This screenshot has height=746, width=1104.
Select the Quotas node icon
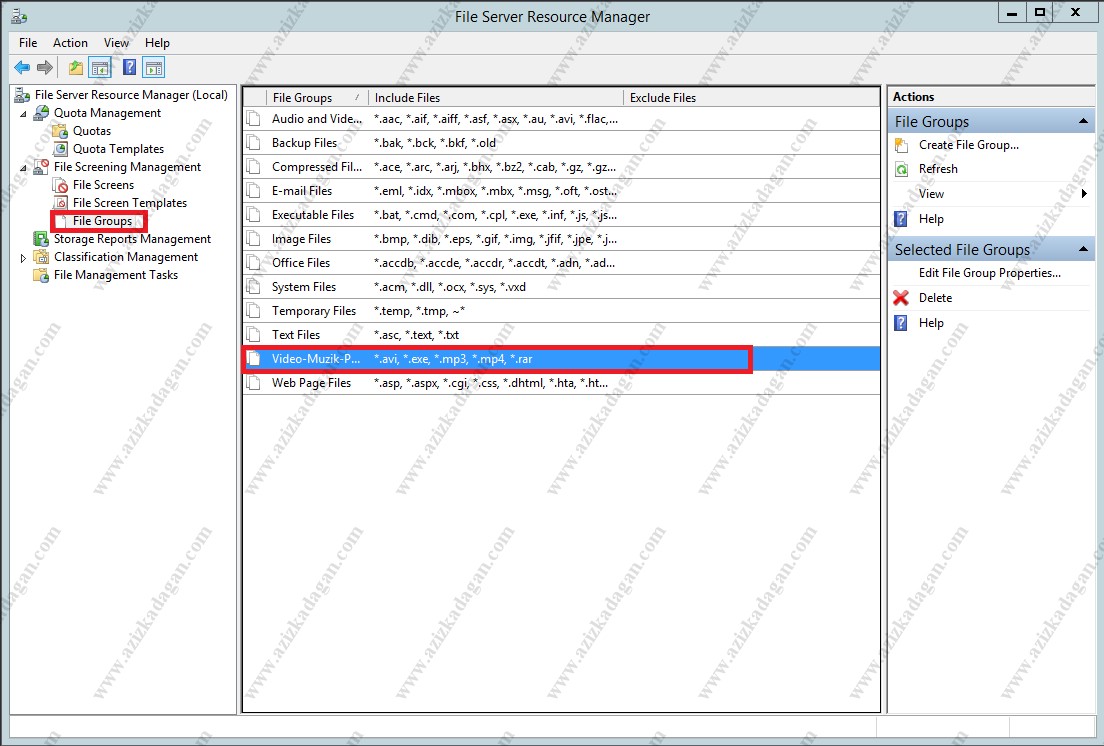(x=62, y=130)
